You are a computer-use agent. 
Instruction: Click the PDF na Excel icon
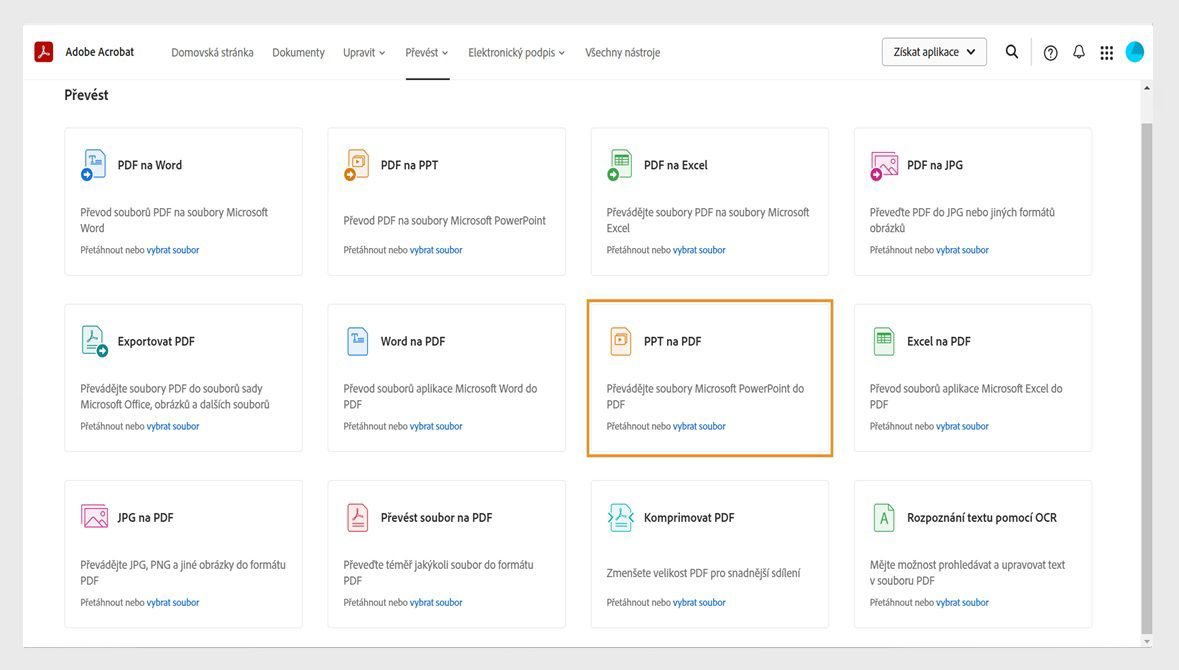pyautogui.click(x=620, y=165)
